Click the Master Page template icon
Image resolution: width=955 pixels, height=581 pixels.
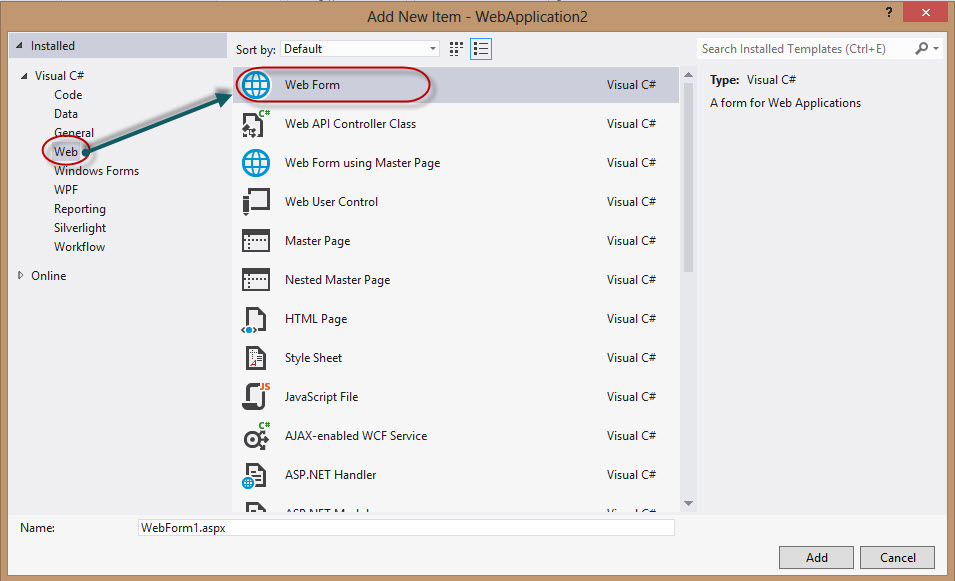tap(256, 240)
